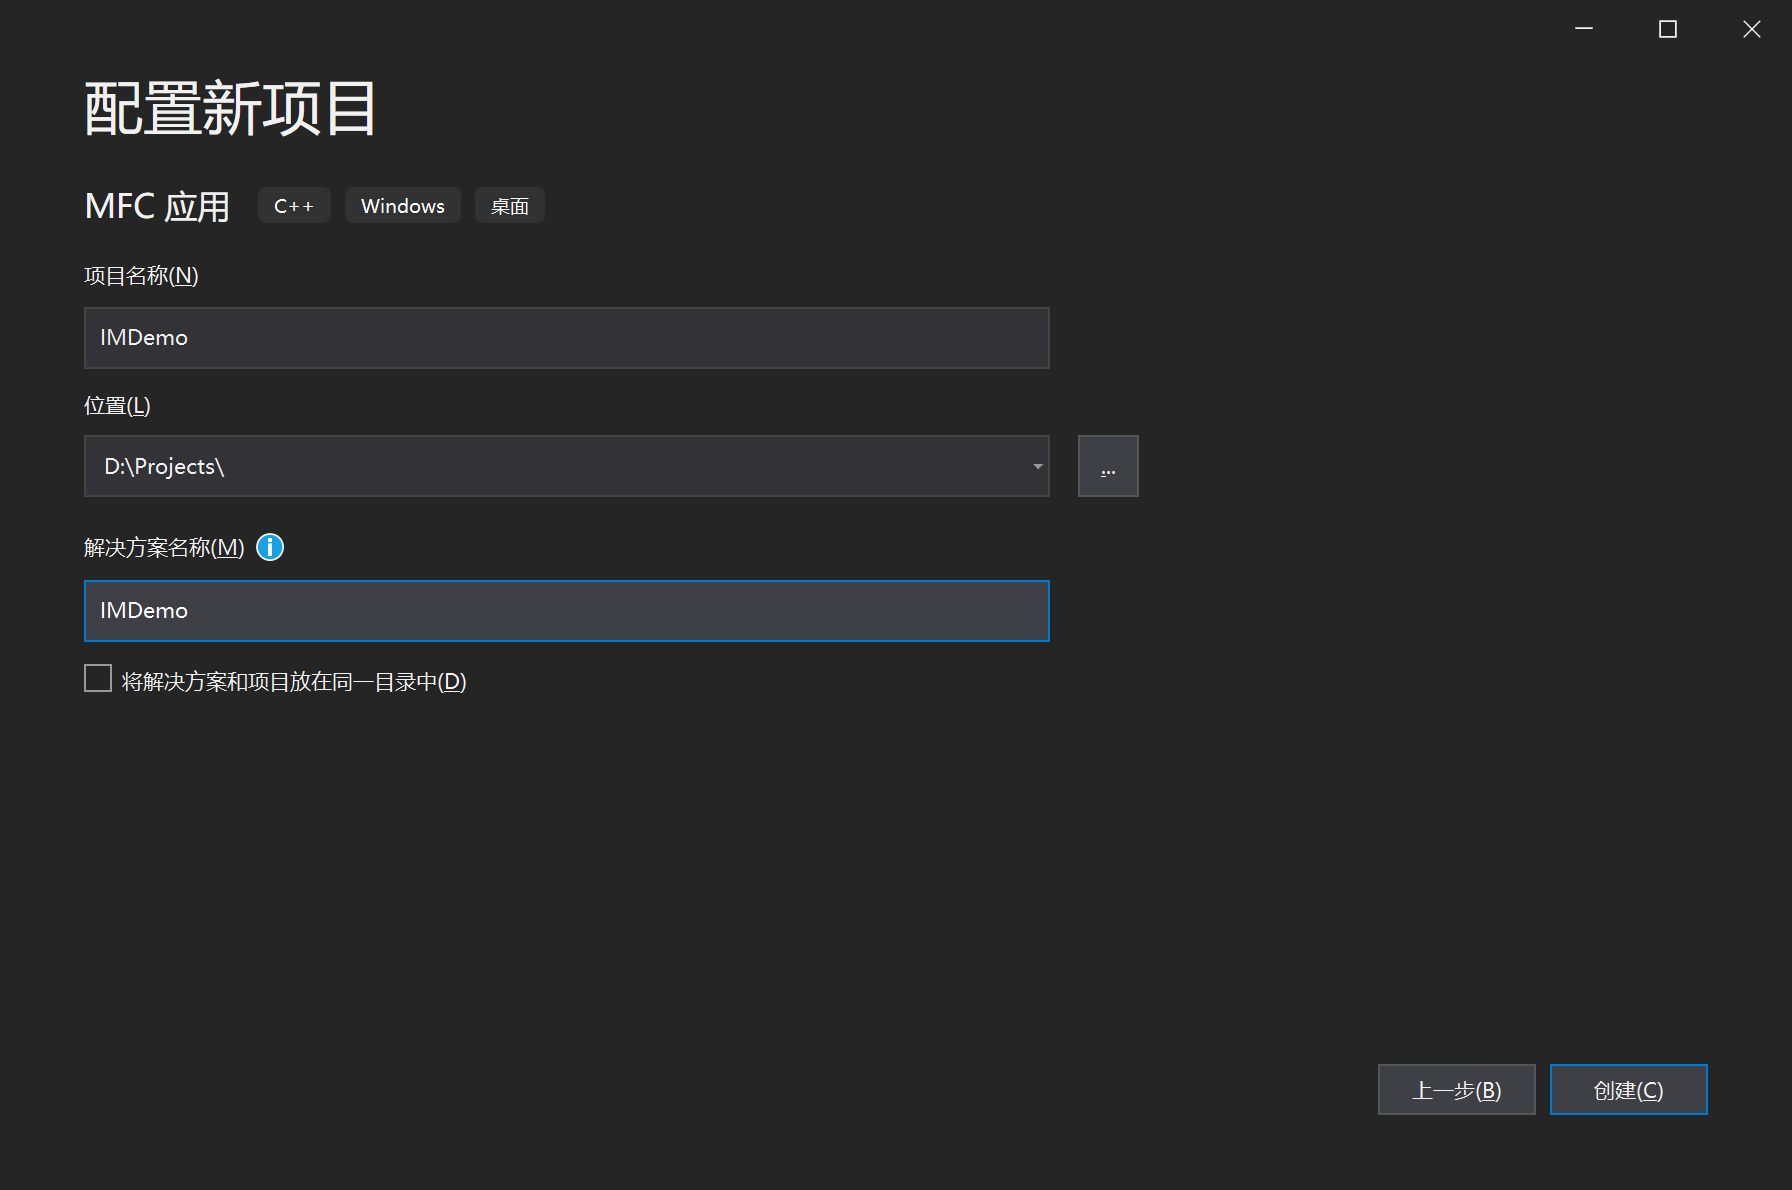Click the MFC 应用 template heading
Image resolution: width=1792 pixels, height=1190 pixels.
click(158, 206)
